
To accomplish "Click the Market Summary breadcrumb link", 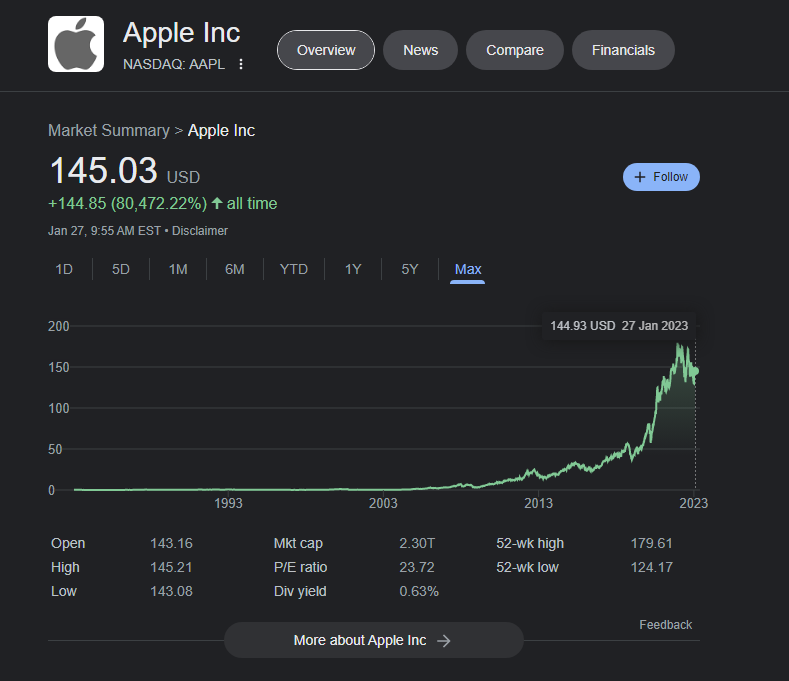I will [109, 130].
